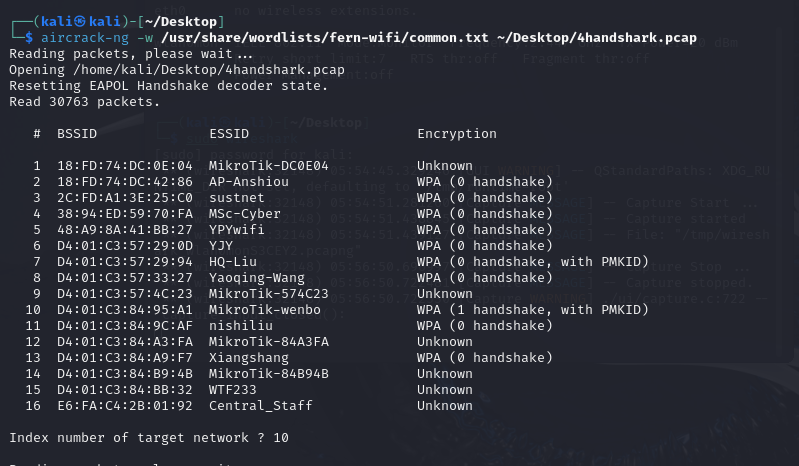This screenshot has width=799, height=466.
Task: Click the ESSID column header
Action: [x=229, y=134]
